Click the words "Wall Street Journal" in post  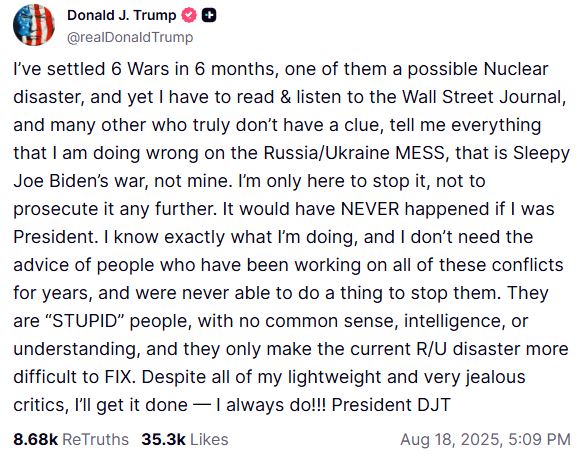click(482, 97)
